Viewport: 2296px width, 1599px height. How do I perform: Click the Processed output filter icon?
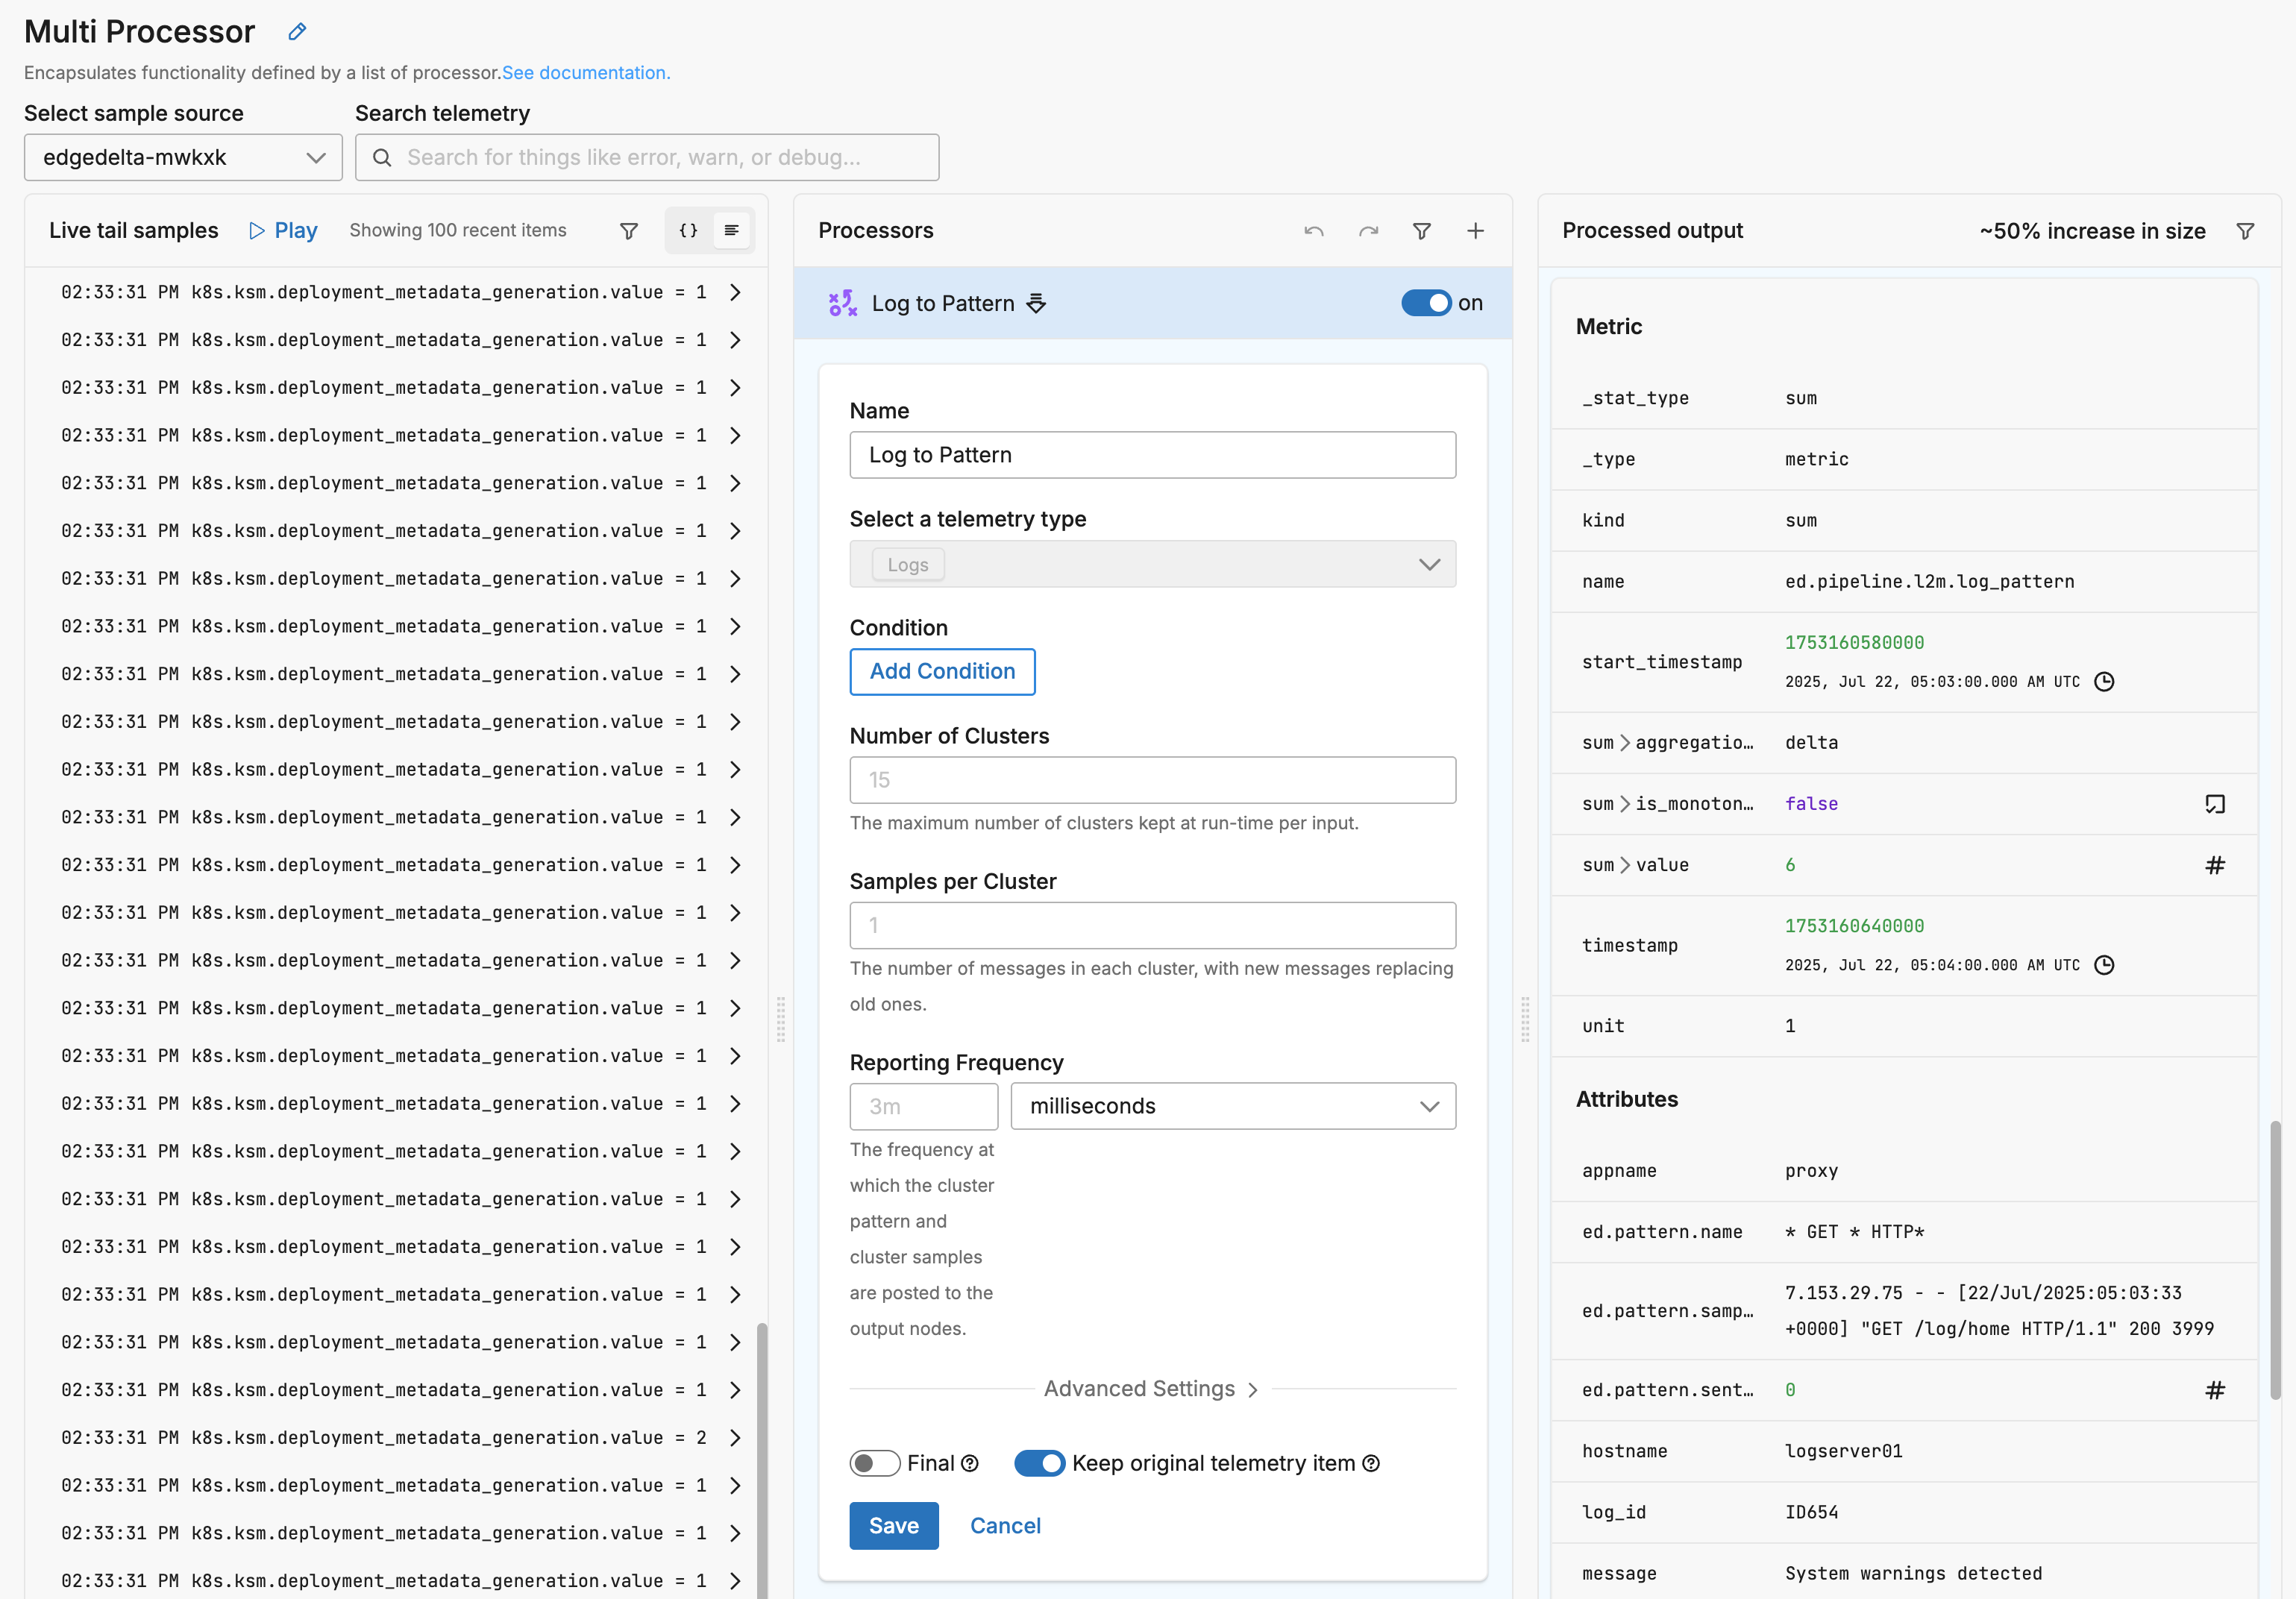click(2246, 231)
